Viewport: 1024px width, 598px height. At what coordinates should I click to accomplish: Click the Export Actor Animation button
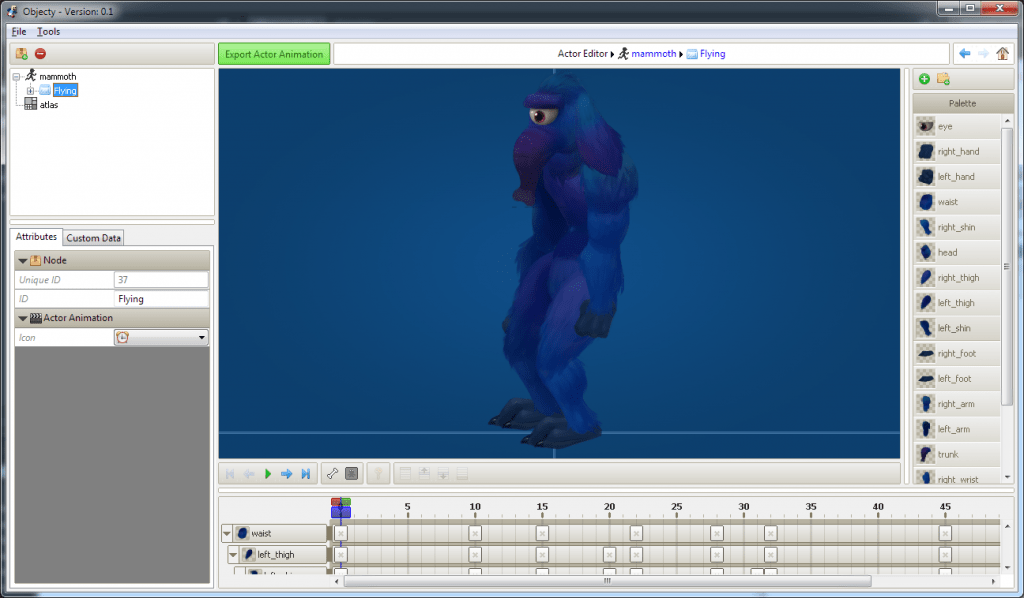[274, 54]
